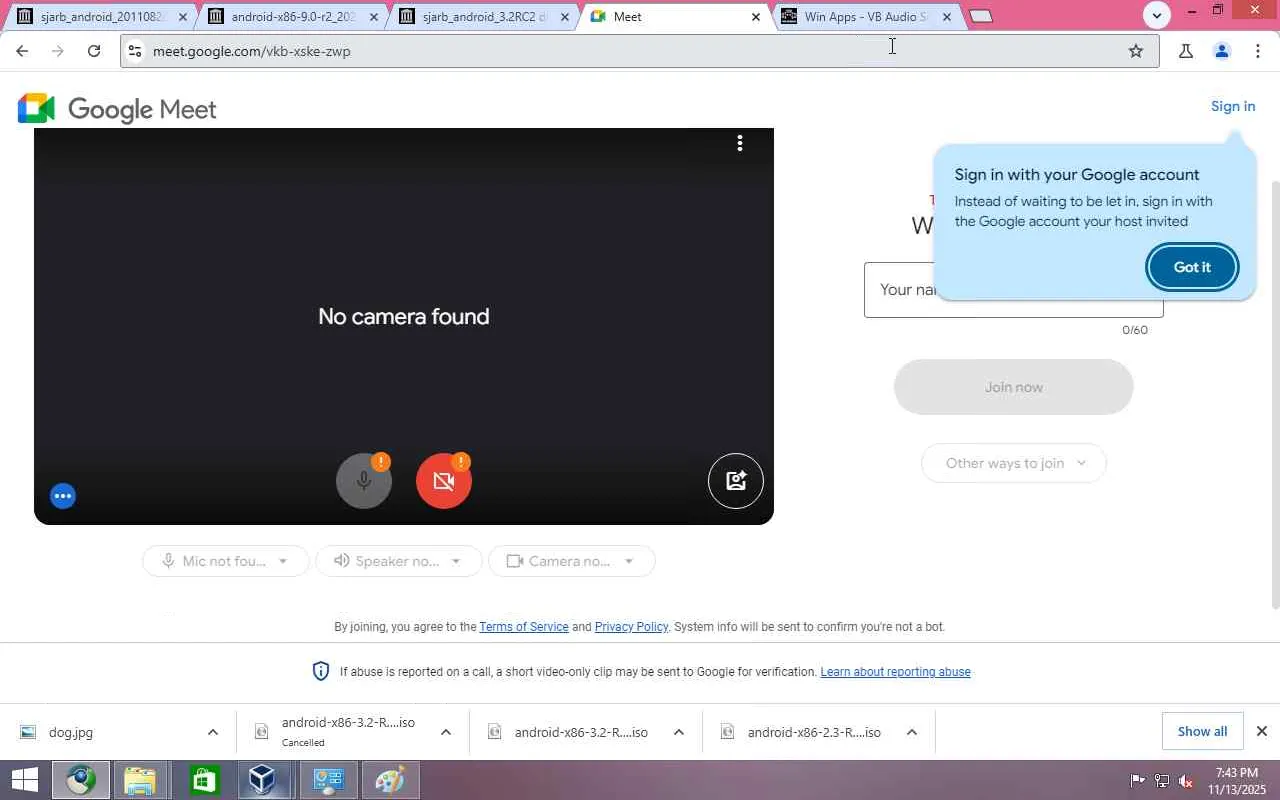Close the android-x86-9.0-r2 tab
Viewport: 1280px width, 800px height.
pyautogui.click(x=375, y=17)
